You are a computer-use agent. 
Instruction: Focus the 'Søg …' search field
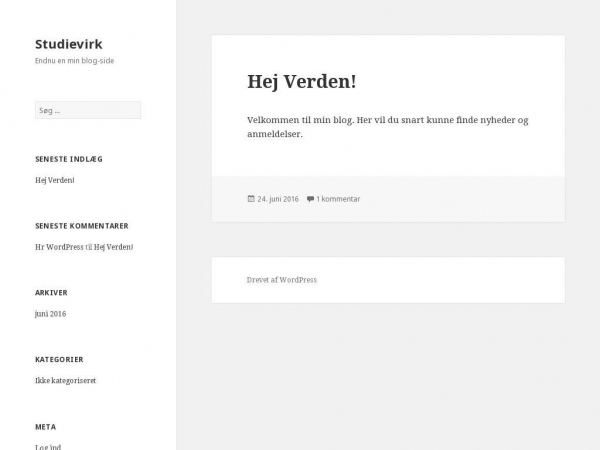click(x=88, y=110)
